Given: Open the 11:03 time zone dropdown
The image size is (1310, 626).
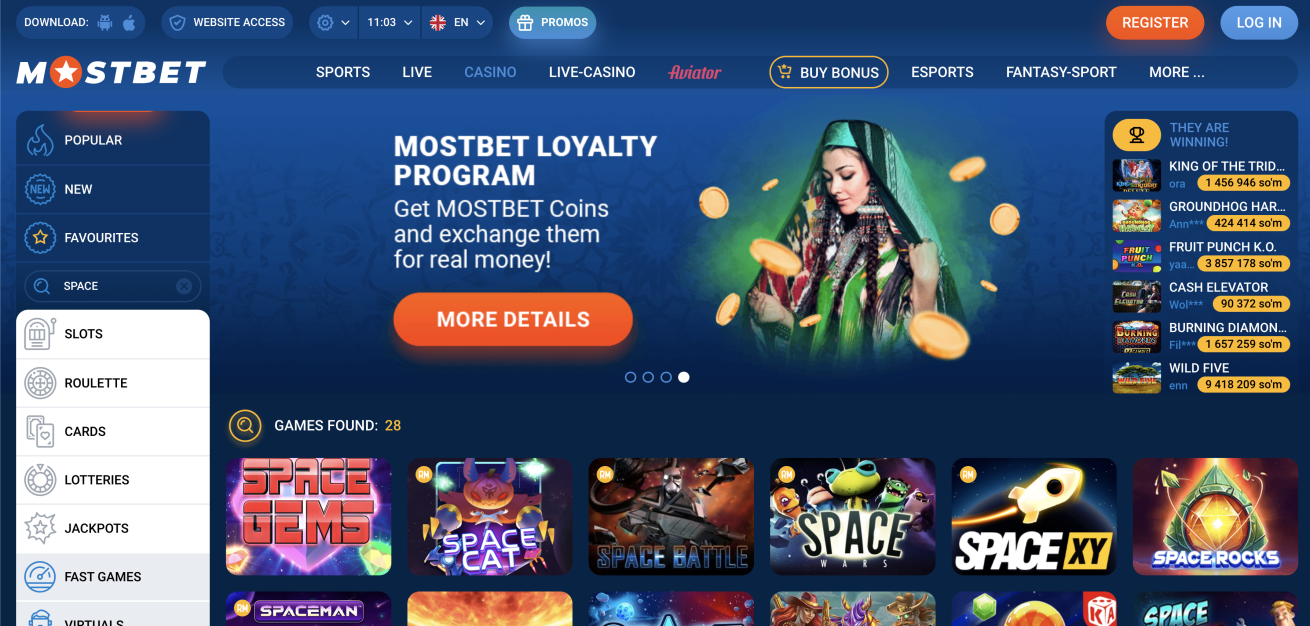Looking at the screenshot, I should tap(390, 22).
